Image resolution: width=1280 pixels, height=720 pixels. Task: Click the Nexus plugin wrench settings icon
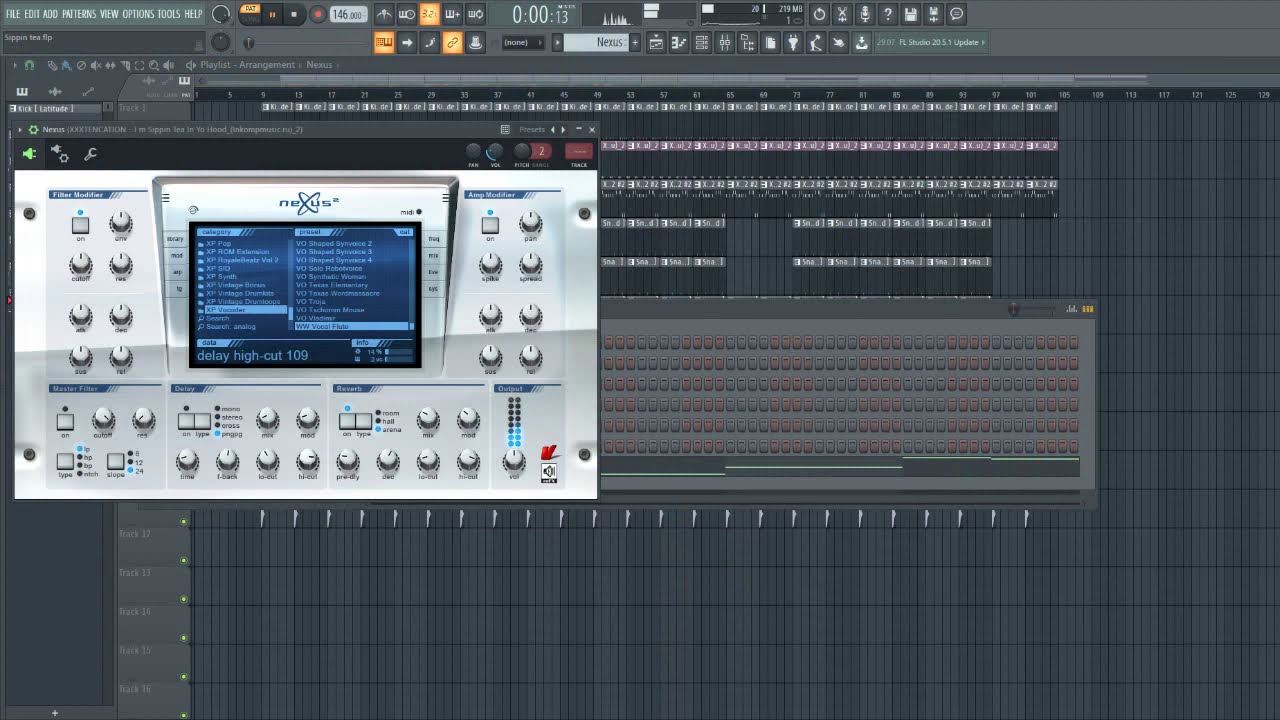pos(90,154)
